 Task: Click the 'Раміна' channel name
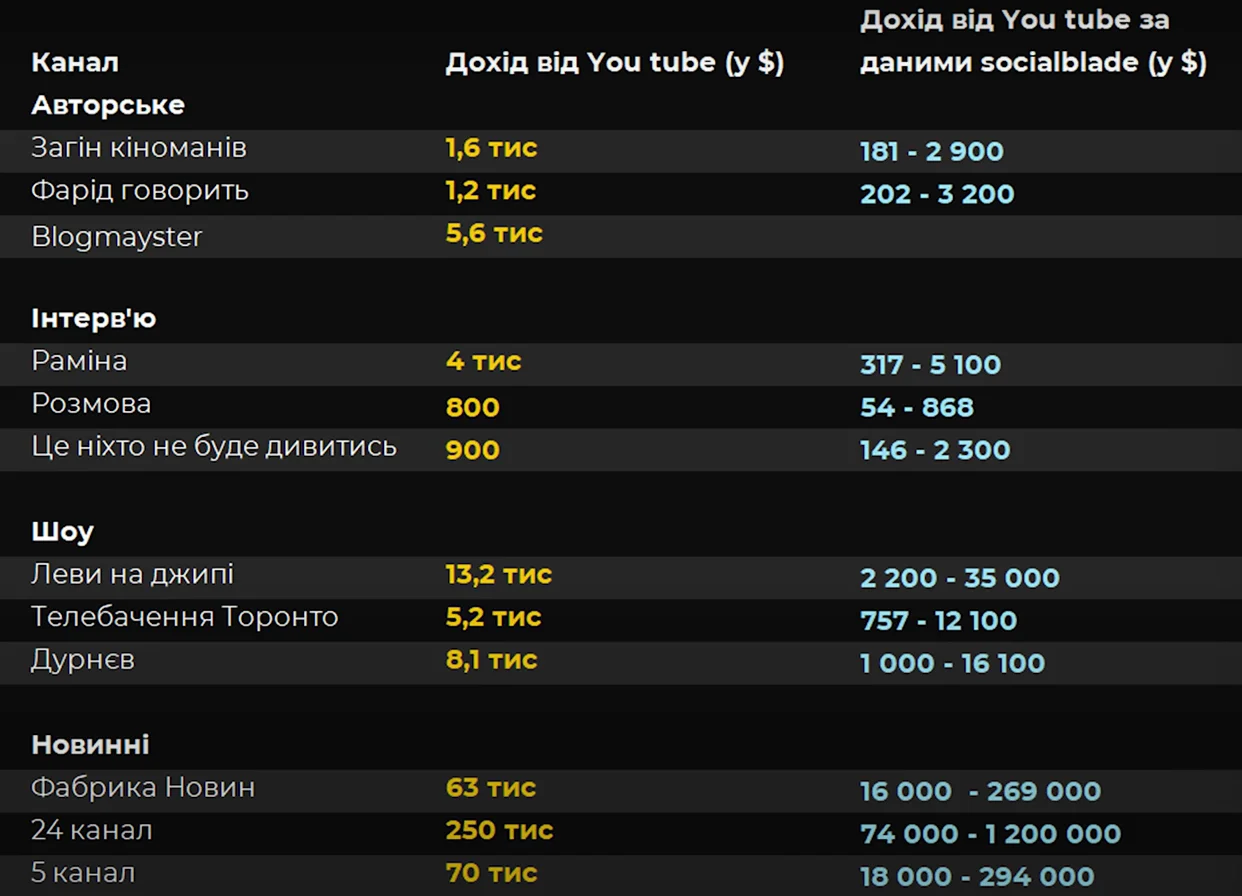click(x=79, y=361)
